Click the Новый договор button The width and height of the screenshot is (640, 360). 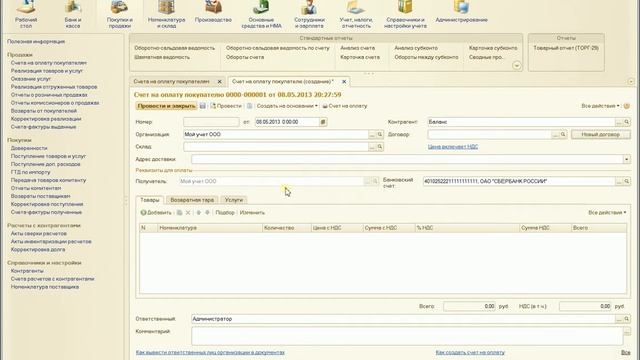tap(600, 134)
